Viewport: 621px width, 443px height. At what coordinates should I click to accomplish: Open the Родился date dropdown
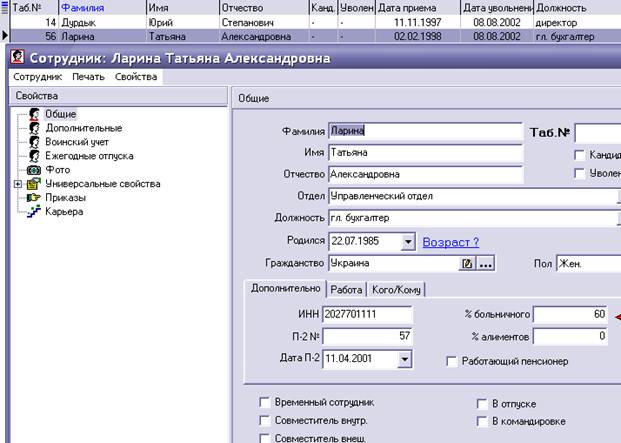click(408, 241)
